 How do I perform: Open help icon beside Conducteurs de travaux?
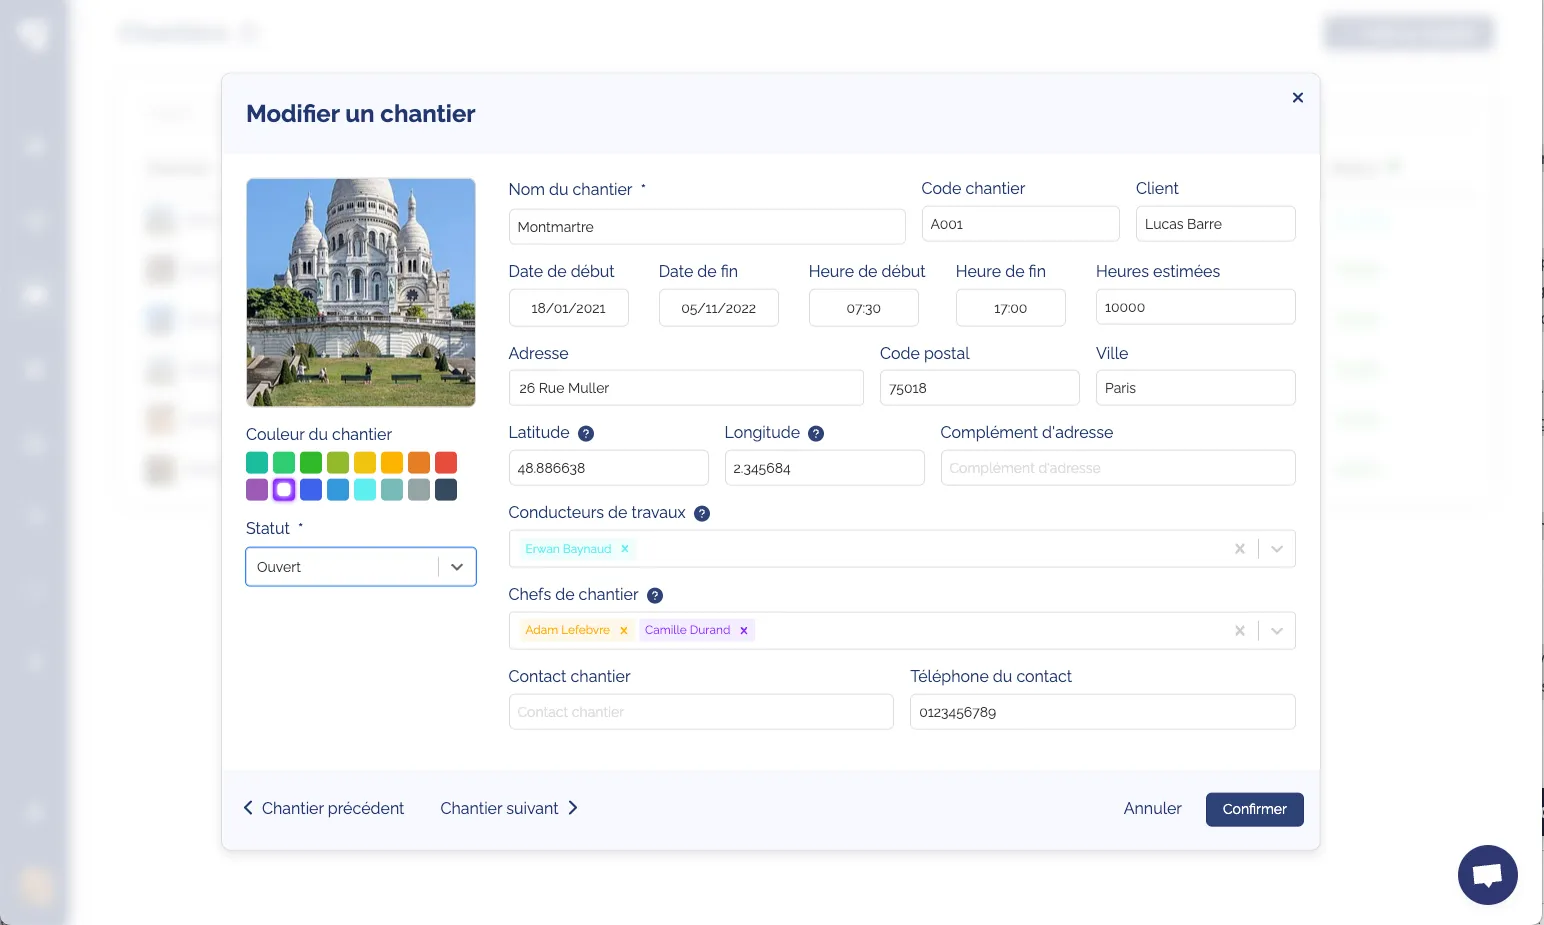(x=702, y=513)
